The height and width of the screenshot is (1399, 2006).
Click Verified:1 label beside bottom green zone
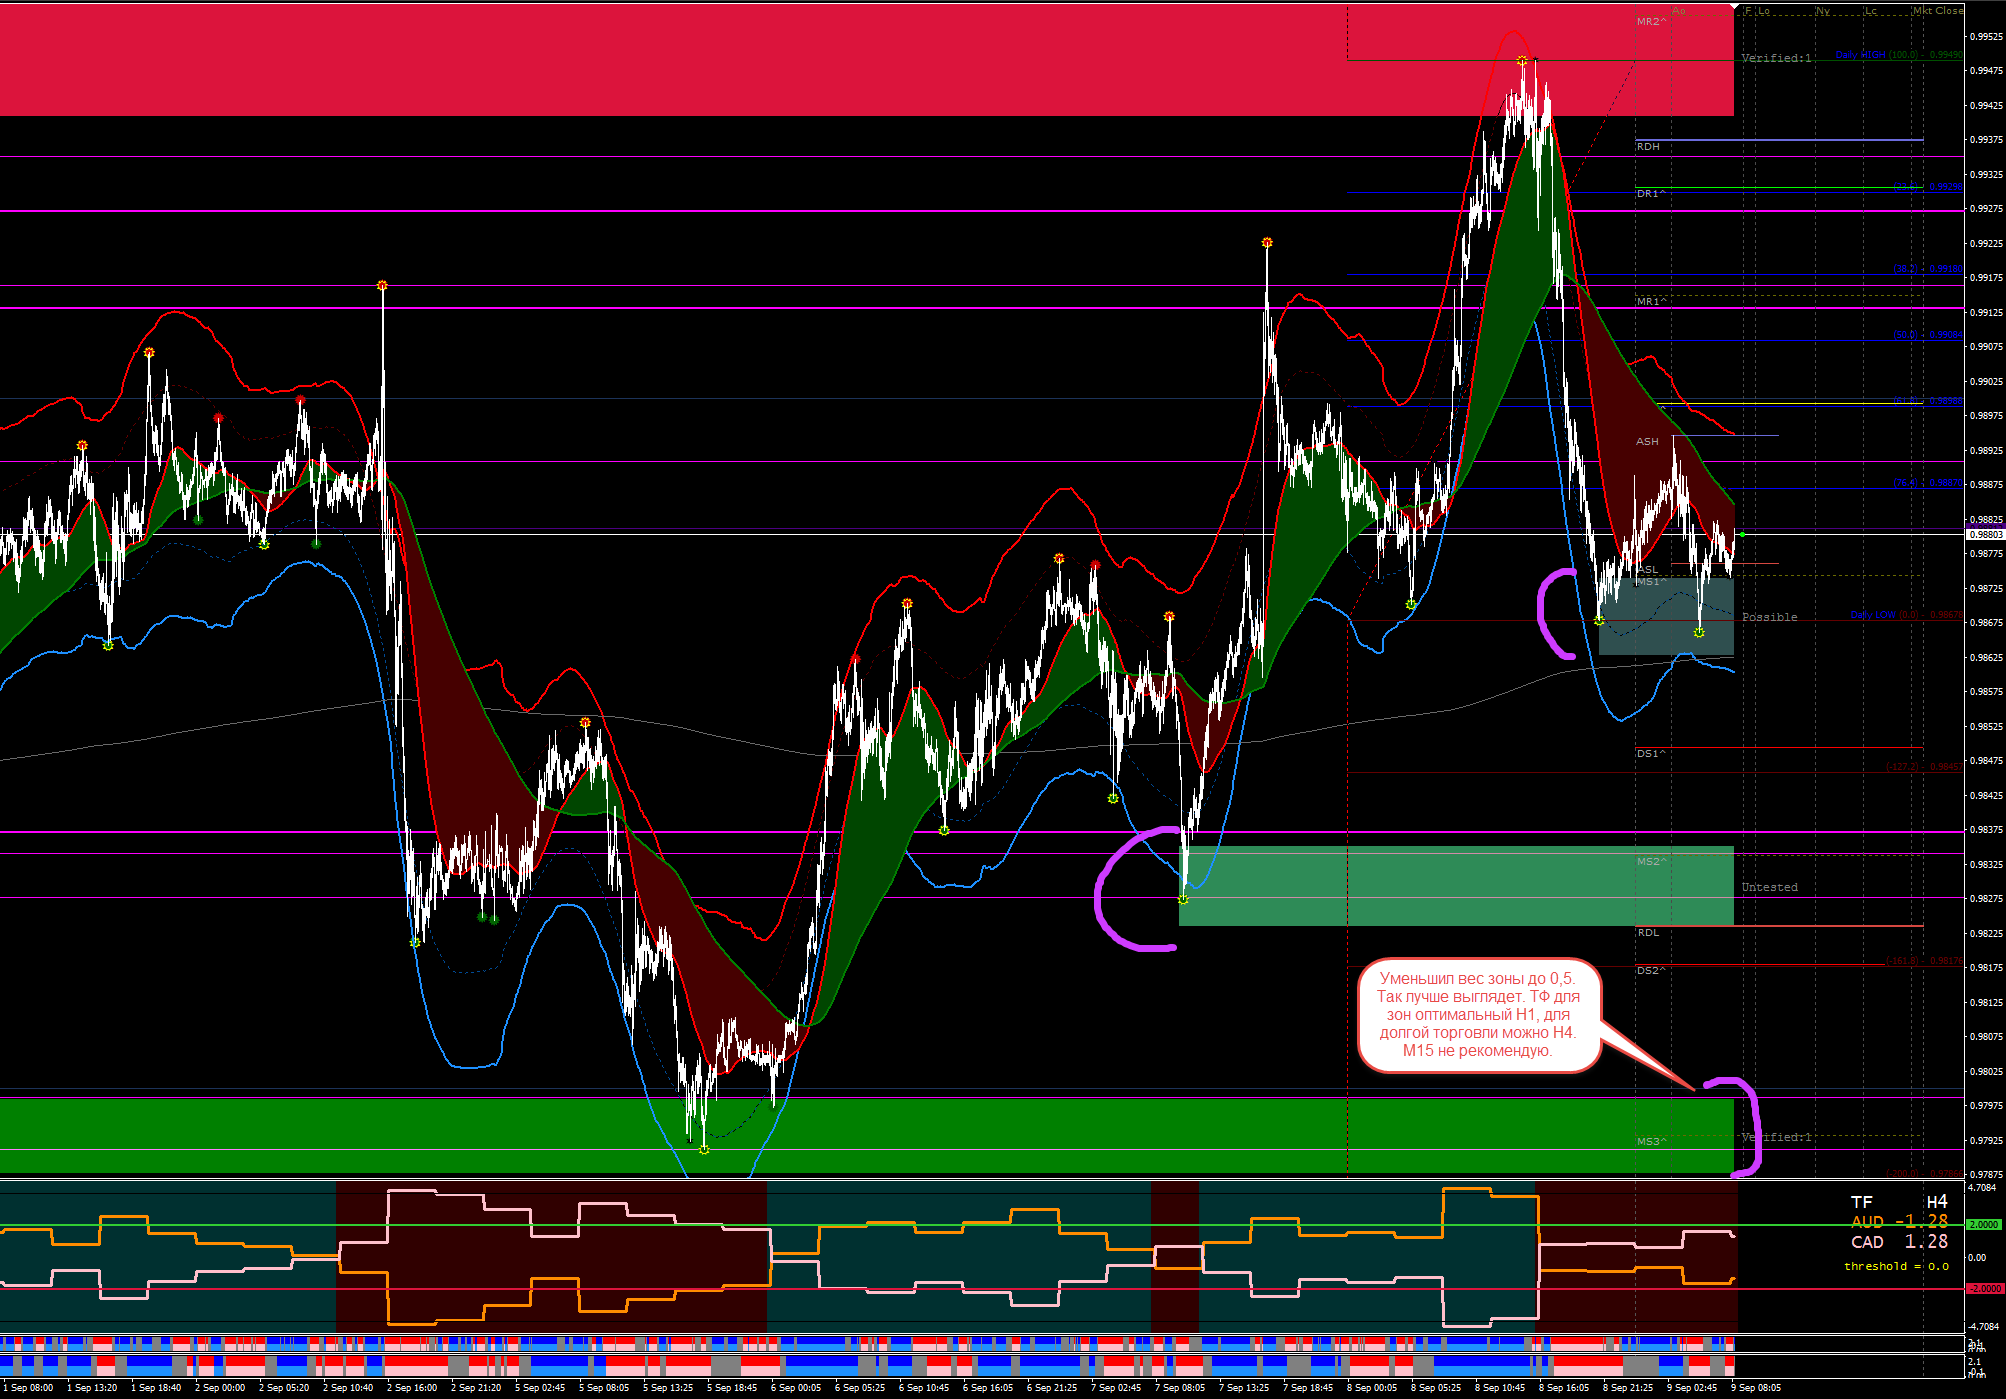(1776, 1137)
